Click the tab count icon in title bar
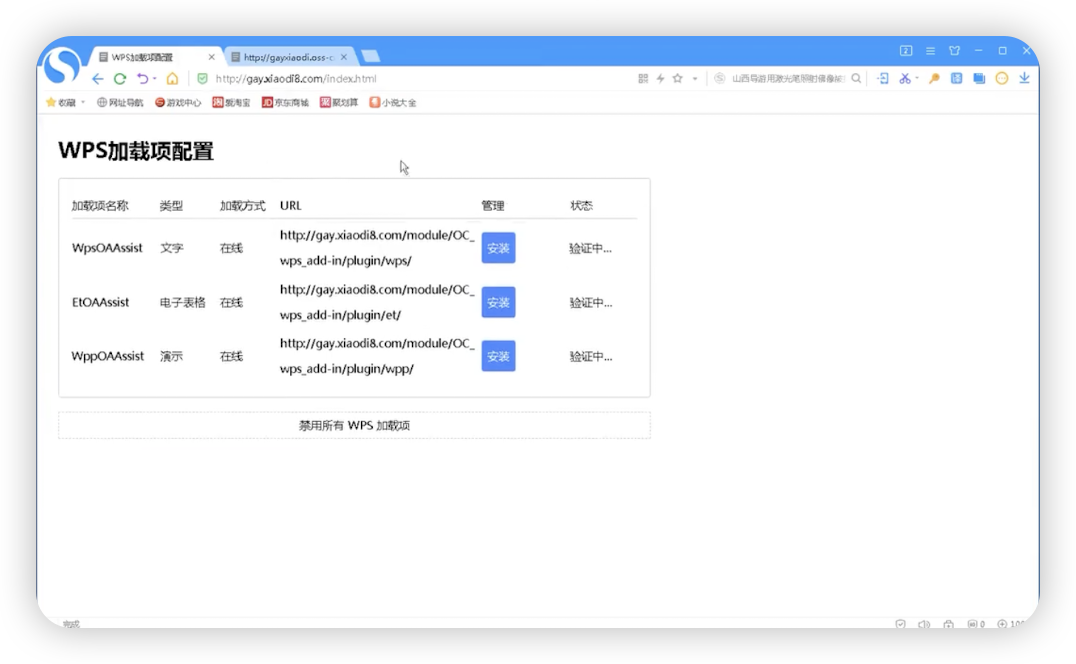1076x664 pixels. click(907, 51)
